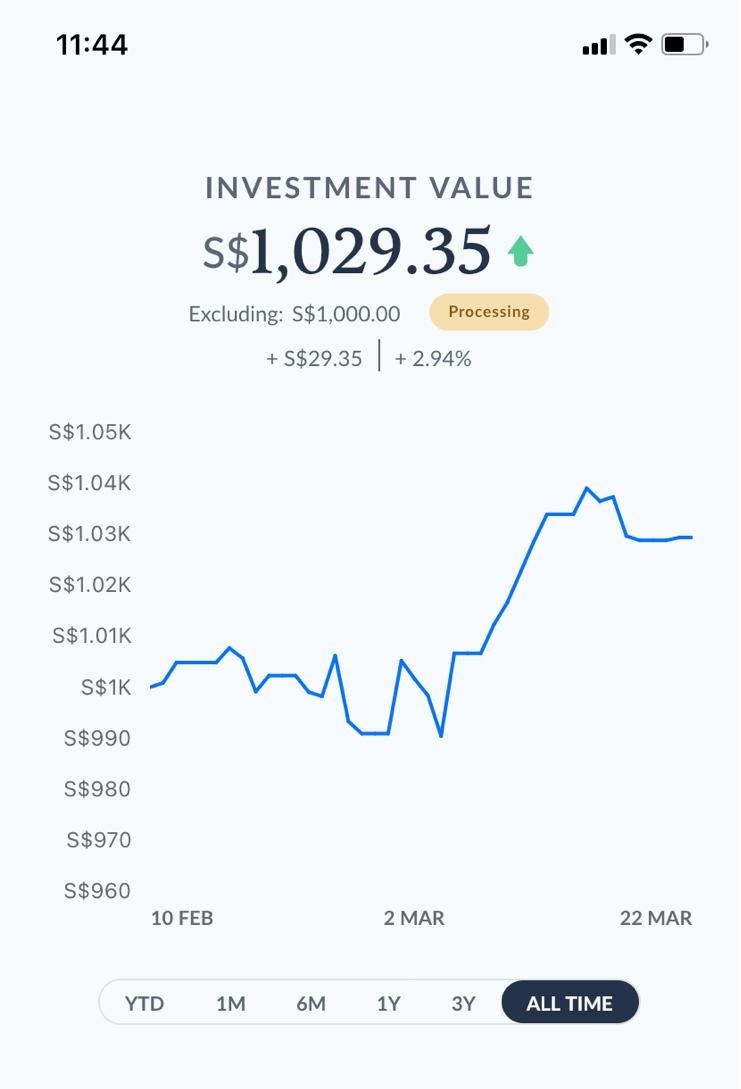The image size is (741, 1089).
Task: Tap the + S$29.35 gain amount
Action: point(314,358)
